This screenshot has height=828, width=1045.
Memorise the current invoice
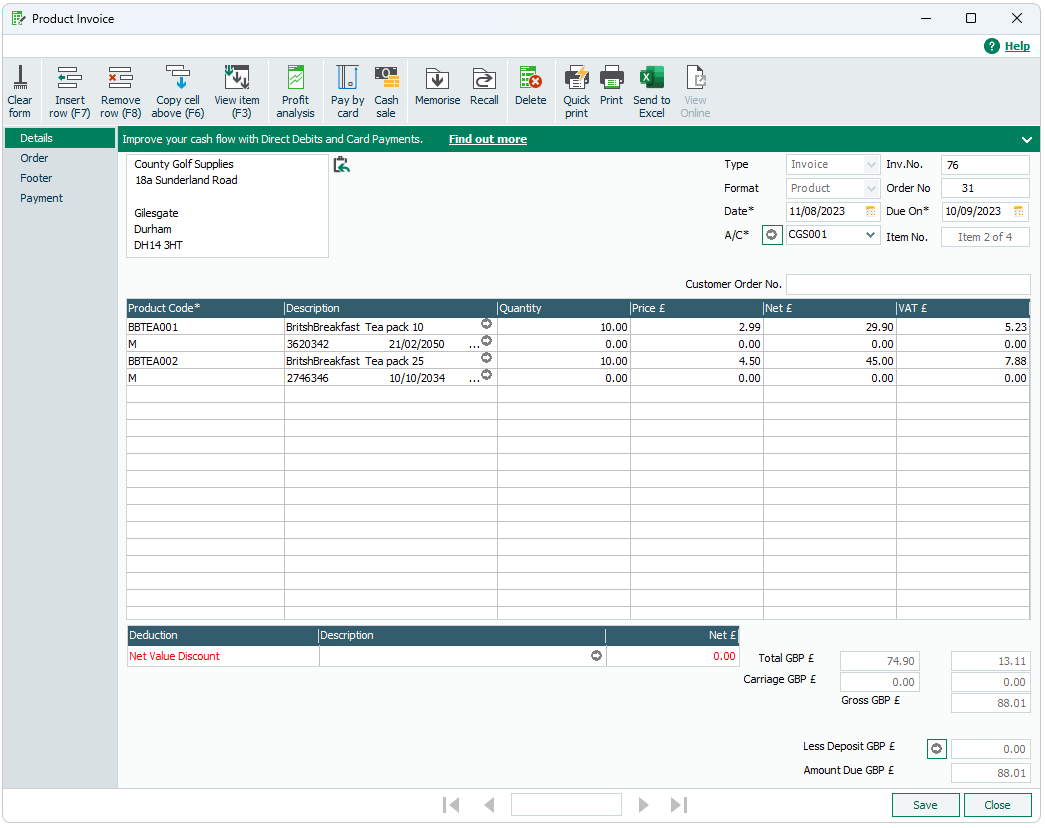(437, 90)
